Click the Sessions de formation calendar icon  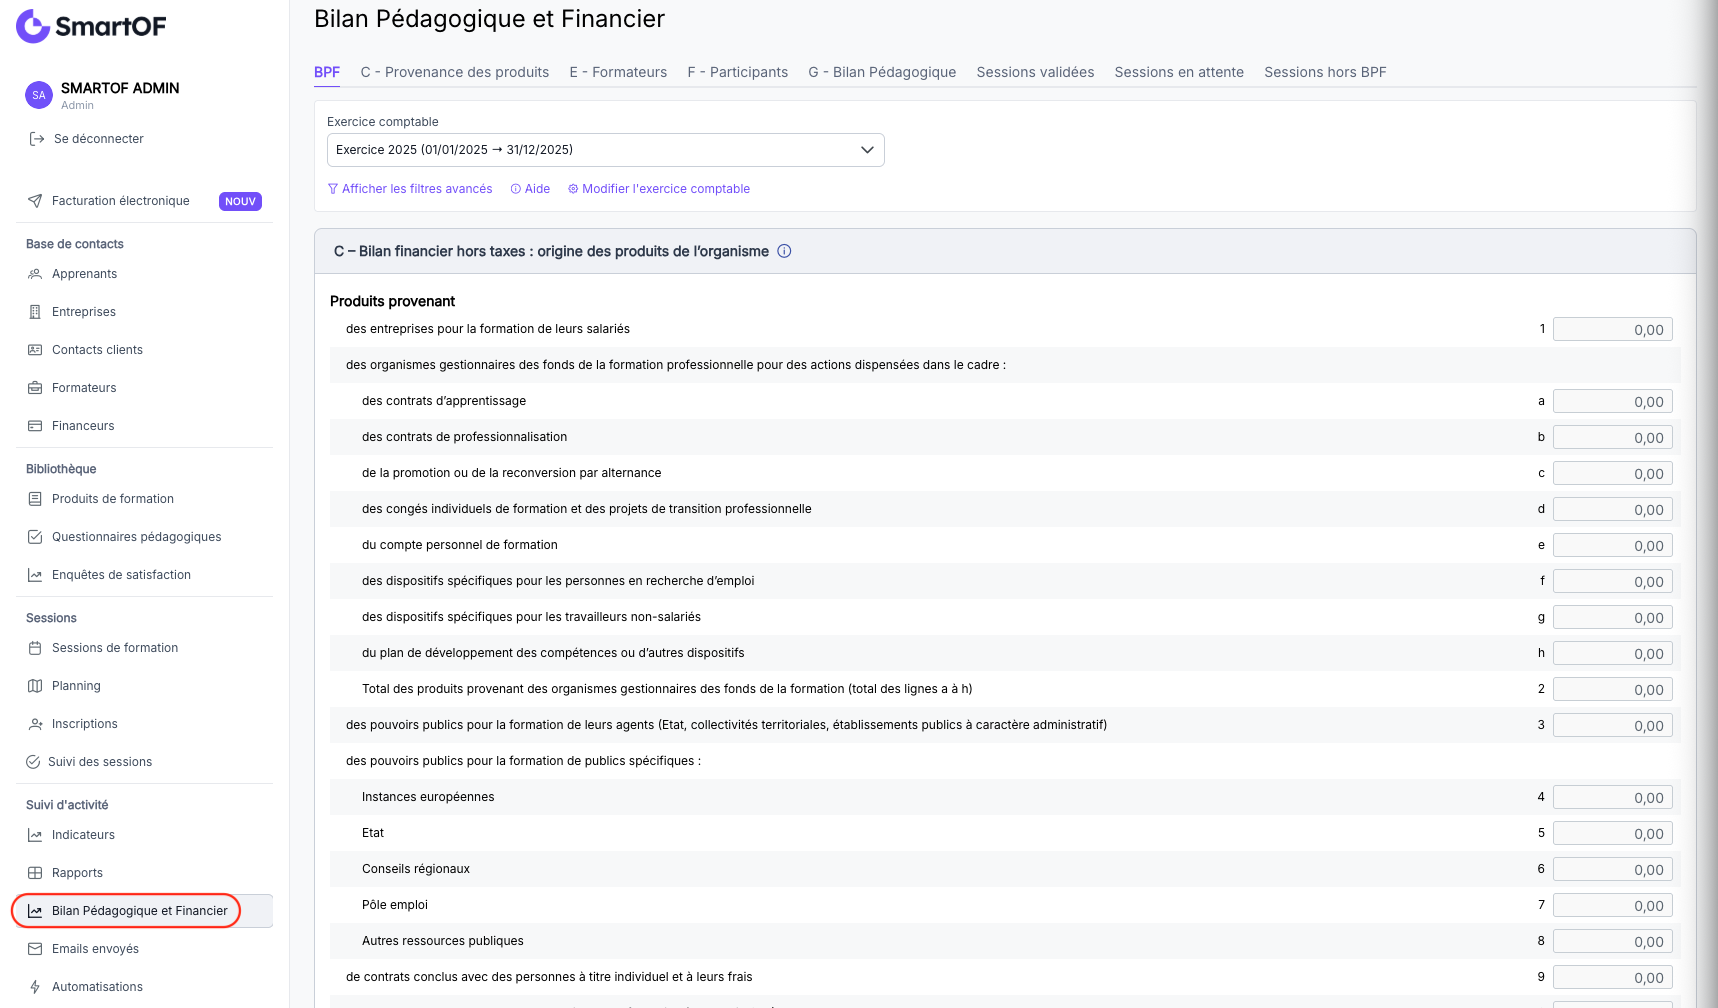click(x=35, y=648)
